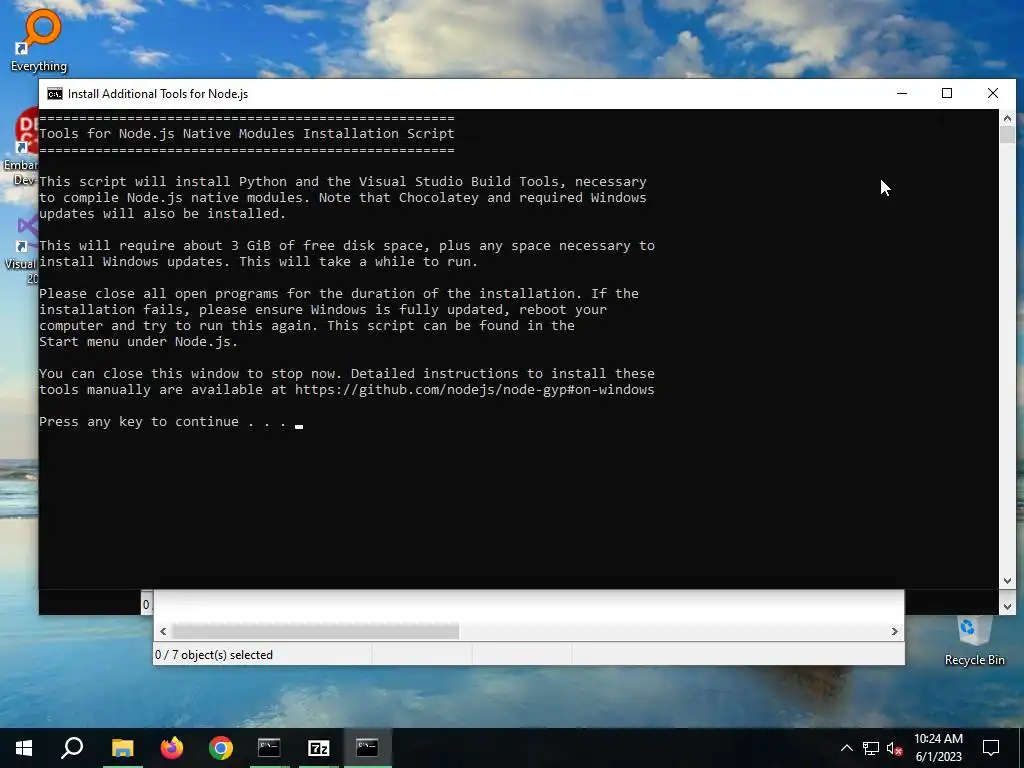Launch File Explorer from taskbar
The image size is (1024, 768).
(x=122, y=748)
